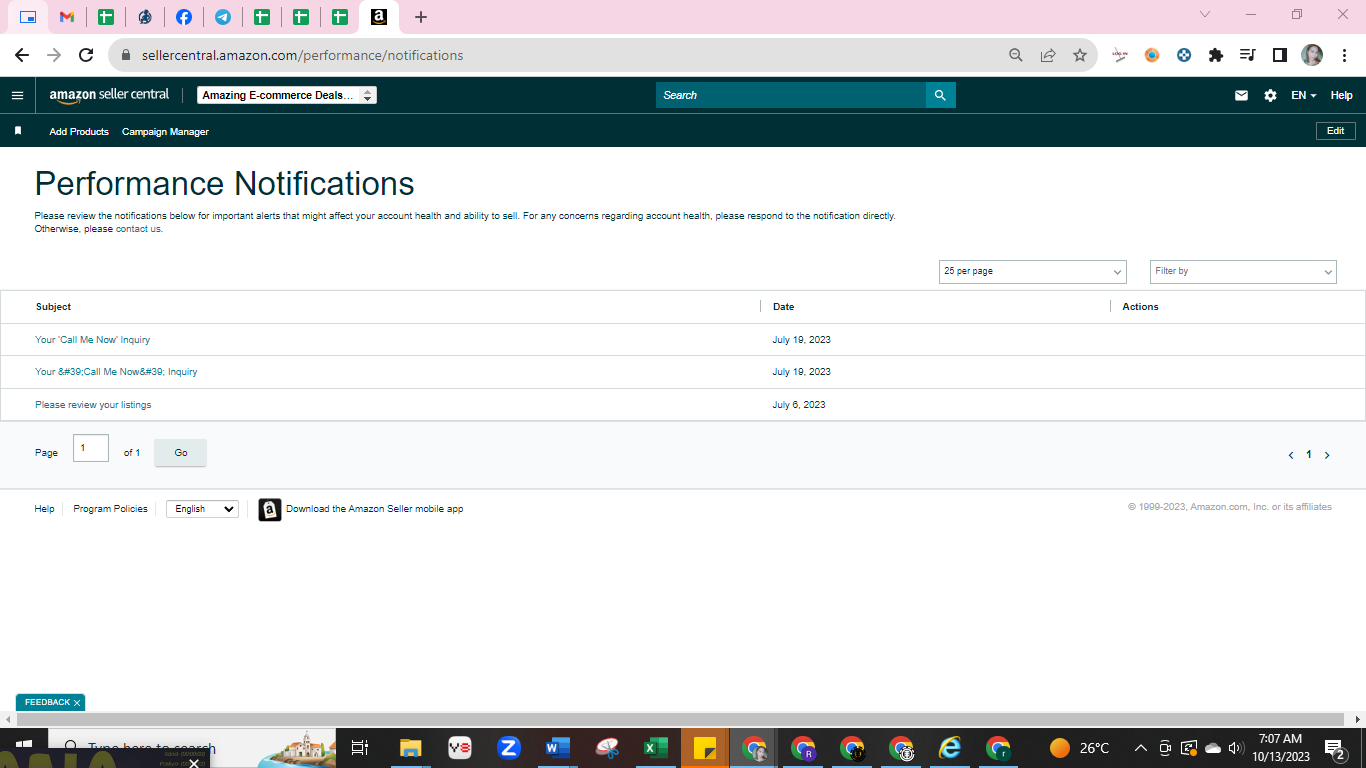The height and width of the screenshot is (768, 1366).
Task: Switch to the Telegram tab
Action: (223, 17)
